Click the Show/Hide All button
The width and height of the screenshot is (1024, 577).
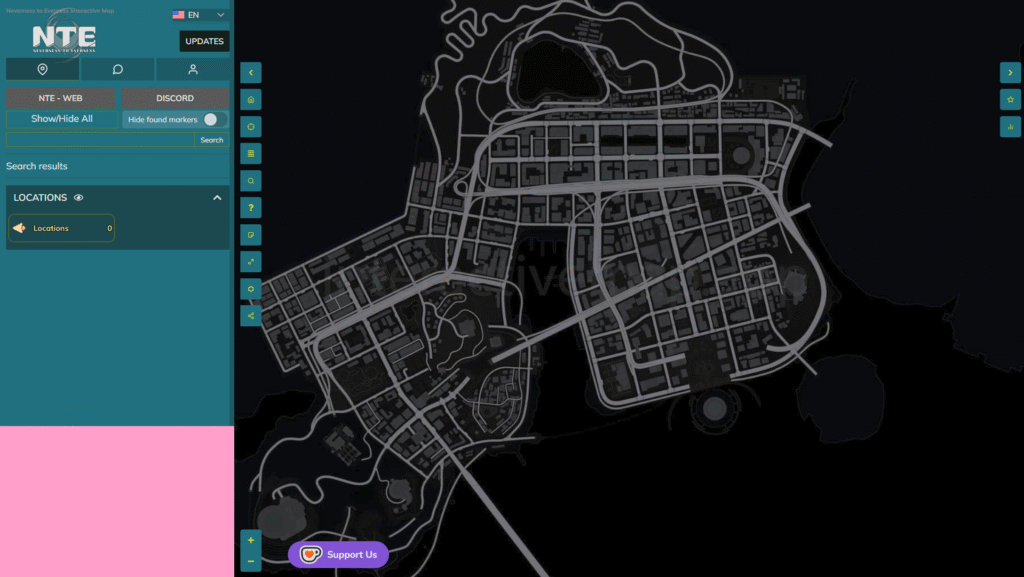(x=62, y=119)
